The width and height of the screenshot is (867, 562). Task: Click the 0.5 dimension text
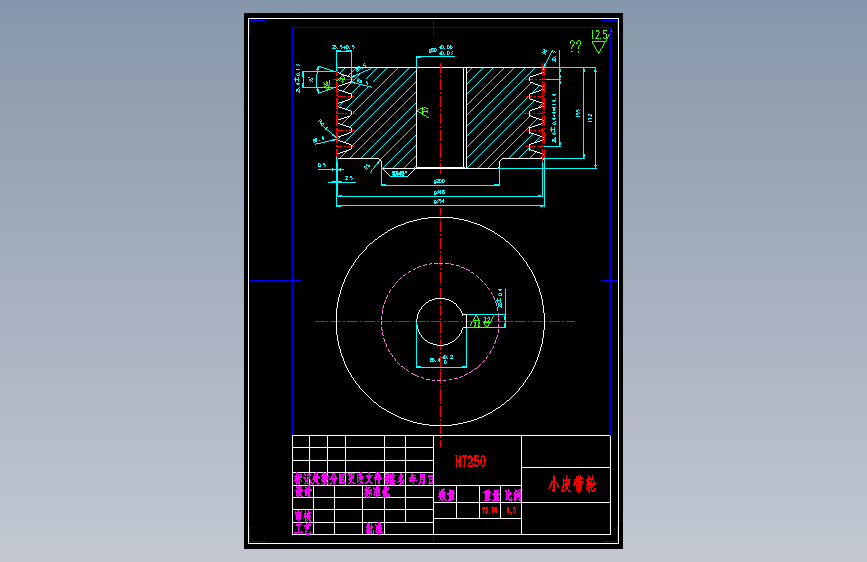pos(322,165)
